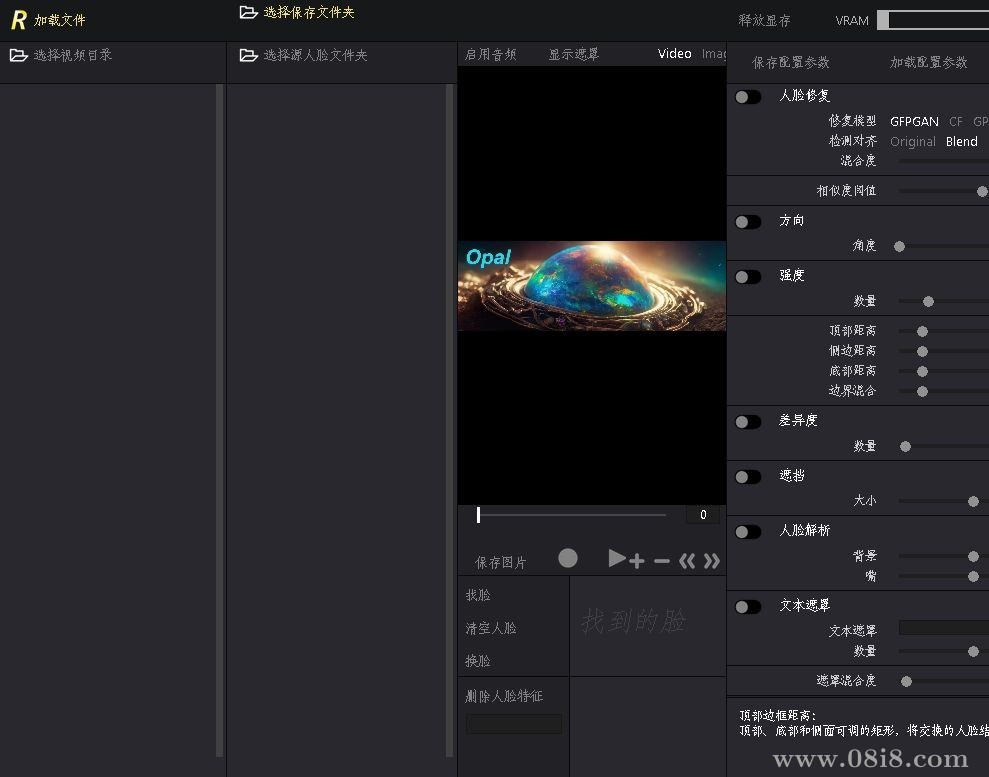
Task: Open the 选择源人脸文件夹 folder icon
Action: [249, 56]
